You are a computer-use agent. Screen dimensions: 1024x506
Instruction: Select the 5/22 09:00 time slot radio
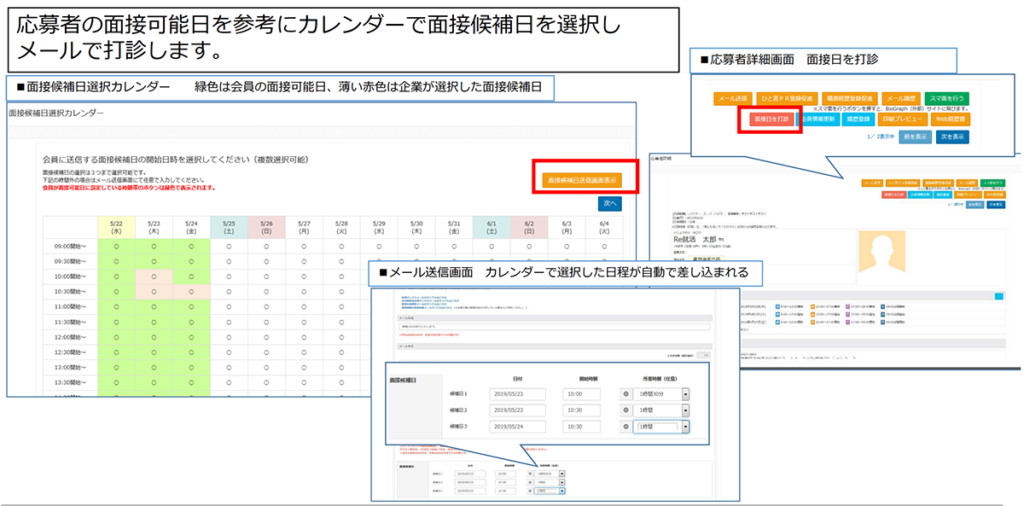click(x=116, y=243)
